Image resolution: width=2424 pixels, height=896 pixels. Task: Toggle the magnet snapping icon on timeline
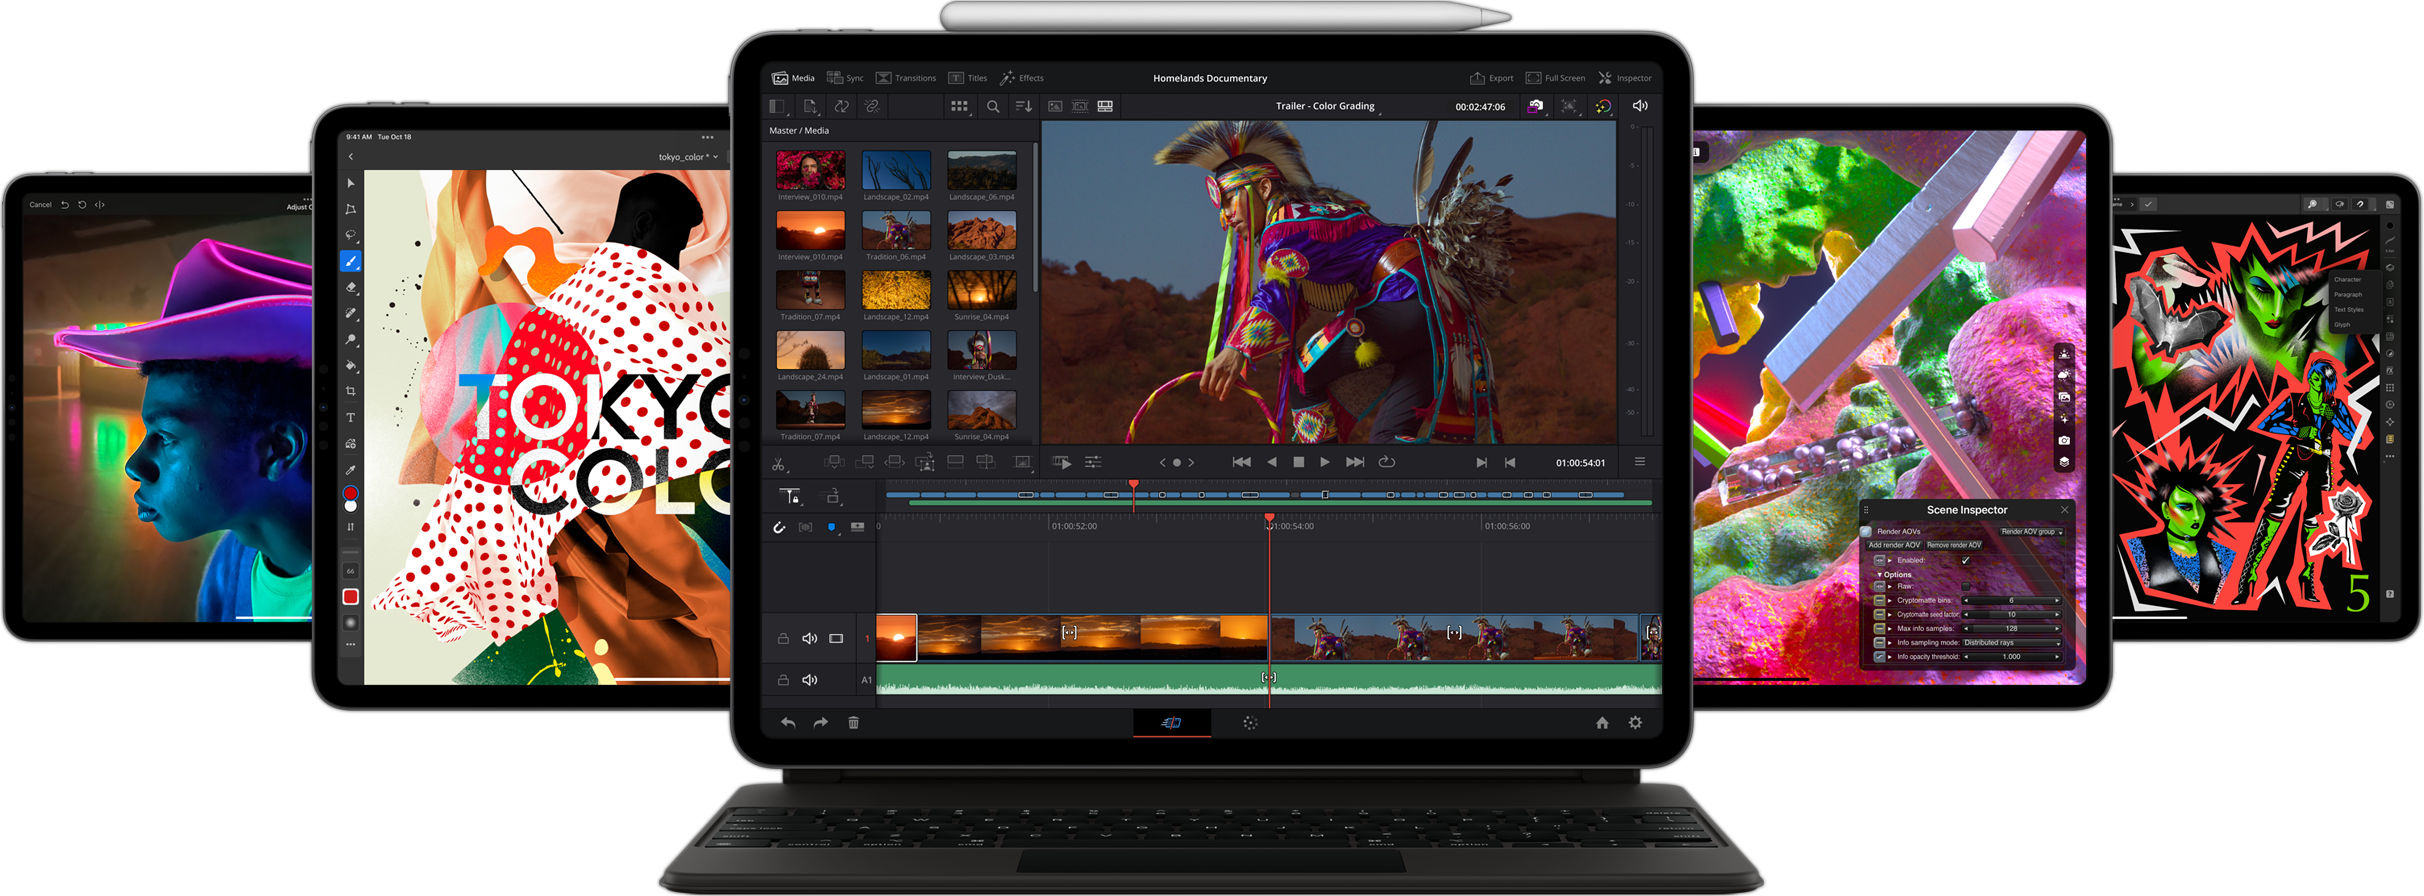pyautogui.click(x=779, y=527)
